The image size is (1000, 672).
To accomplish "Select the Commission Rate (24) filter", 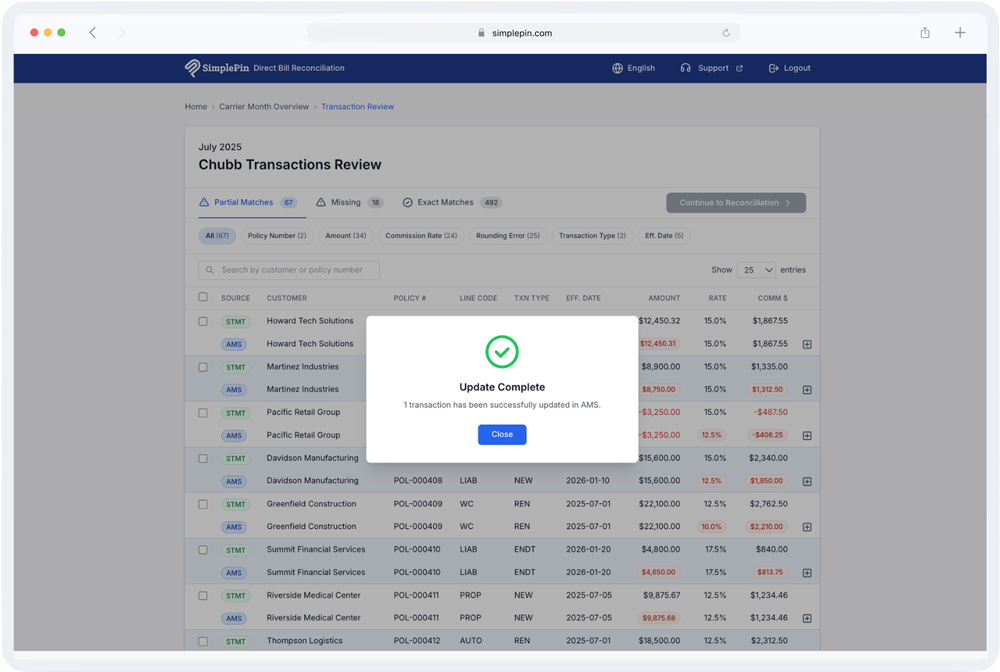I will (421, 236).
